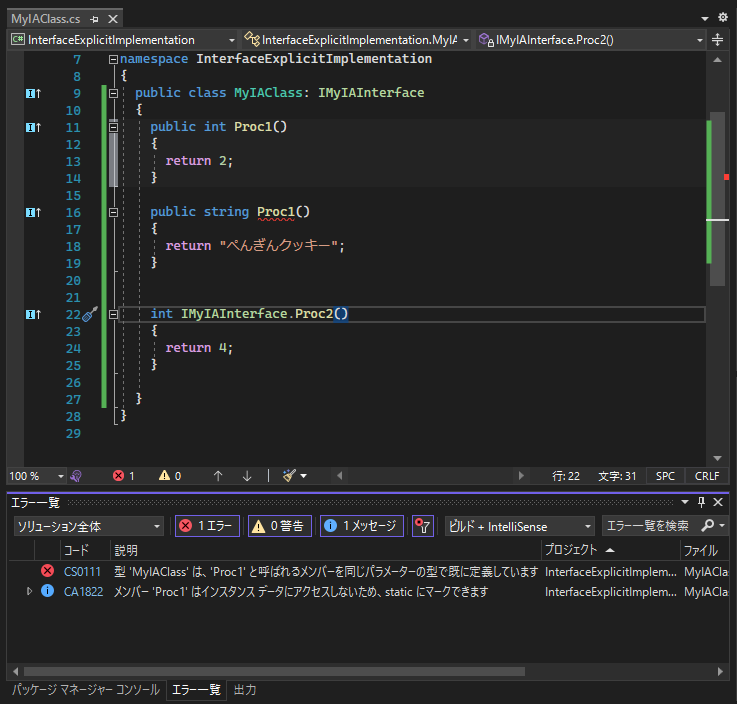This screenshot has width=737, height=704.
Task: Click the SPC indentation setting
Action: pos(665,476)
